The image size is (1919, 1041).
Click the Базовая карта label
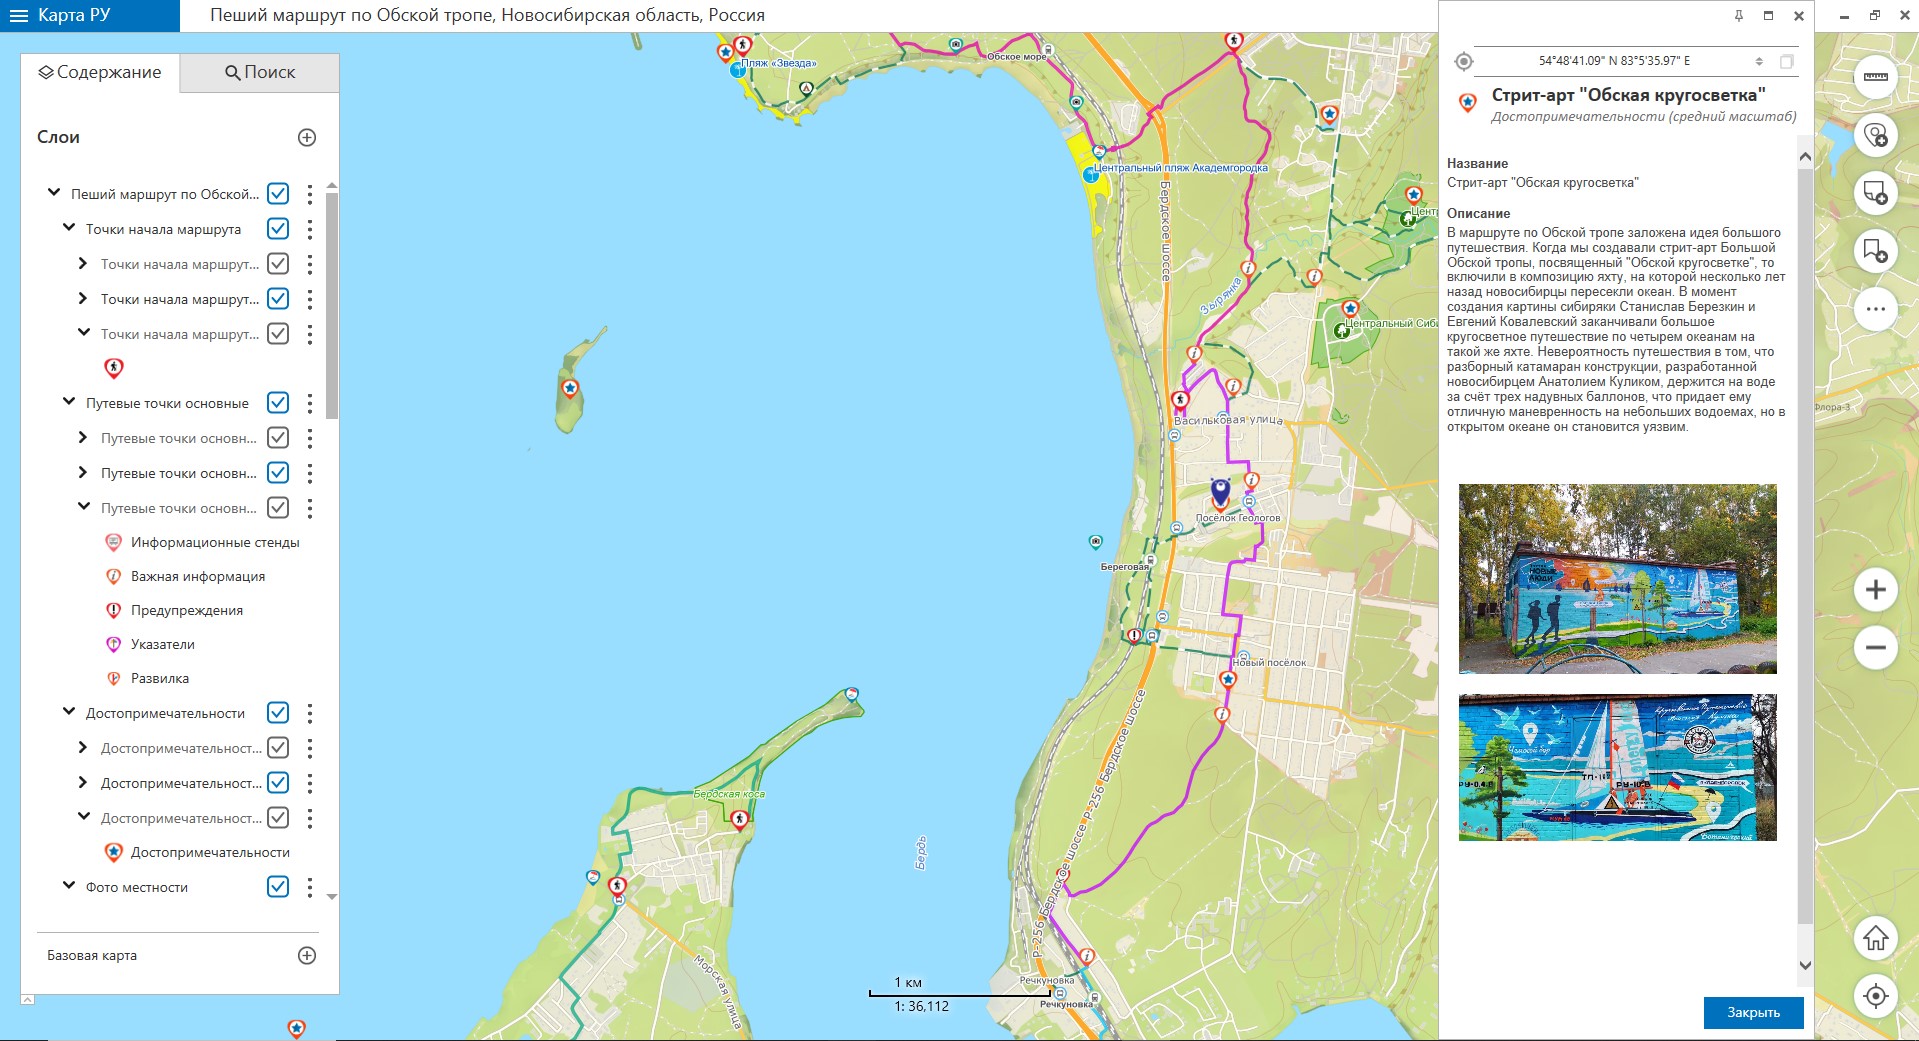click(x=92, y=955)
